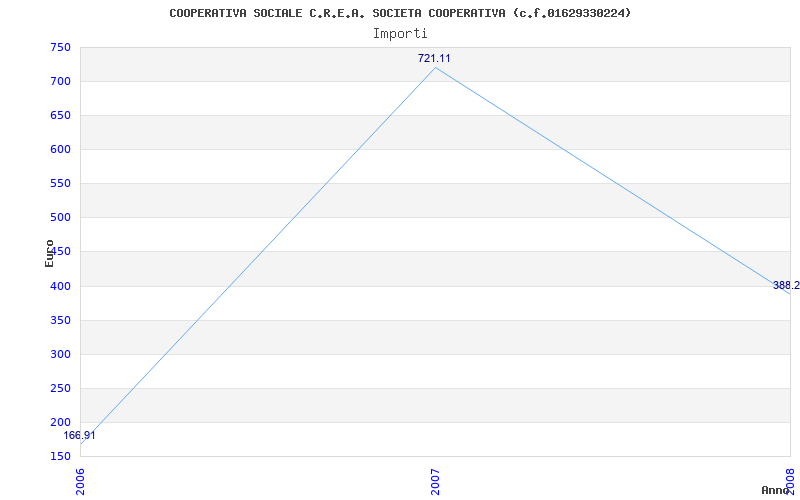This screenshot has width=800, height=500.
Task: Select the 2008 x-axis label
Action: 790,482
